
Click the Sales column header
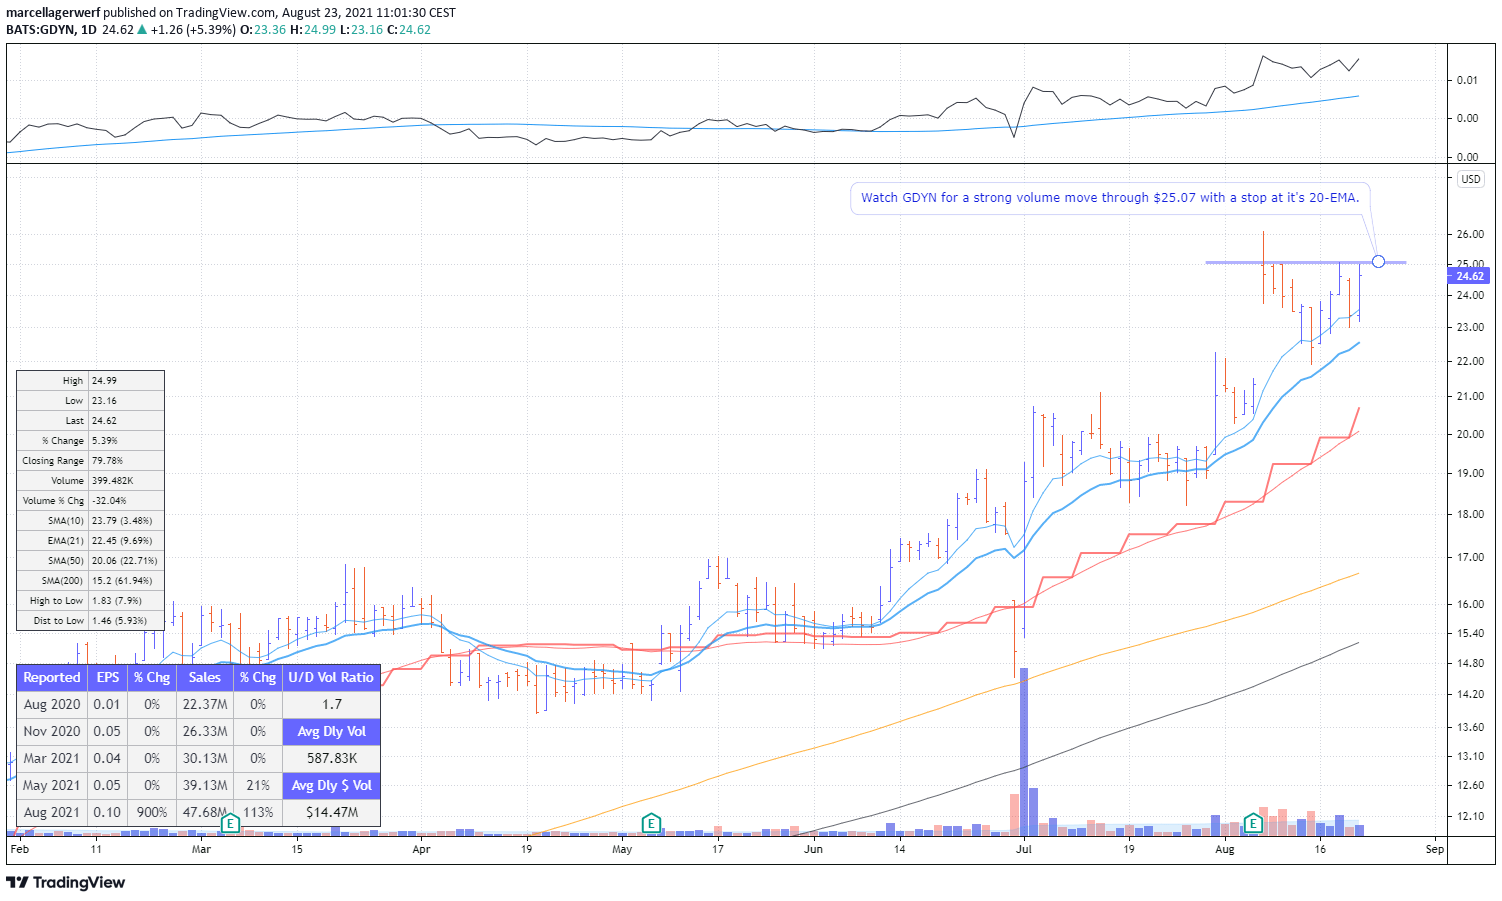click(x=205, y=677)
